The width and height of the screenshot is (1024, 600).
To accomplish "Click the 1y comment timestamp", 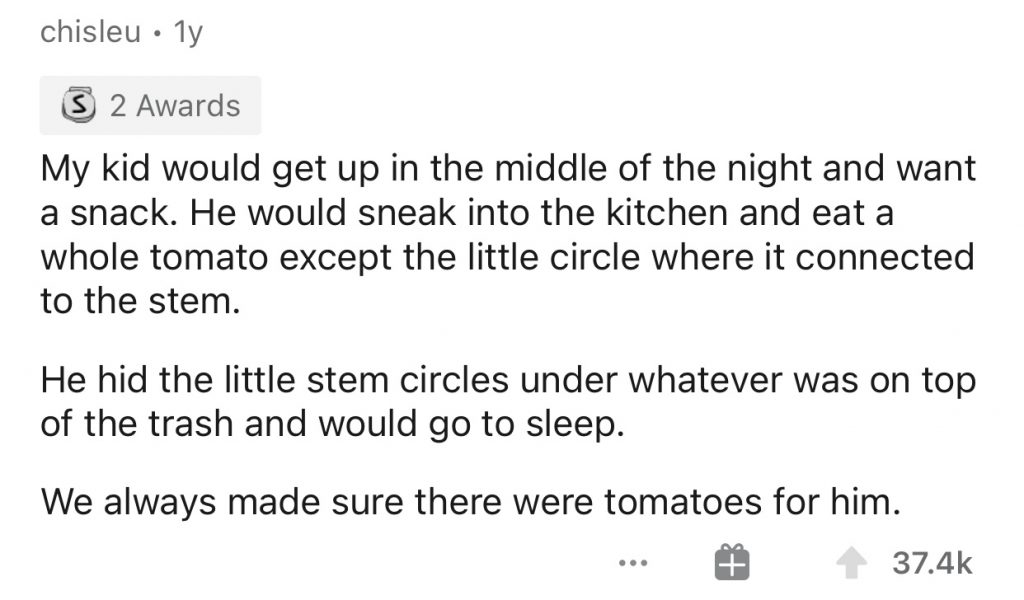I will pos(187,33).
